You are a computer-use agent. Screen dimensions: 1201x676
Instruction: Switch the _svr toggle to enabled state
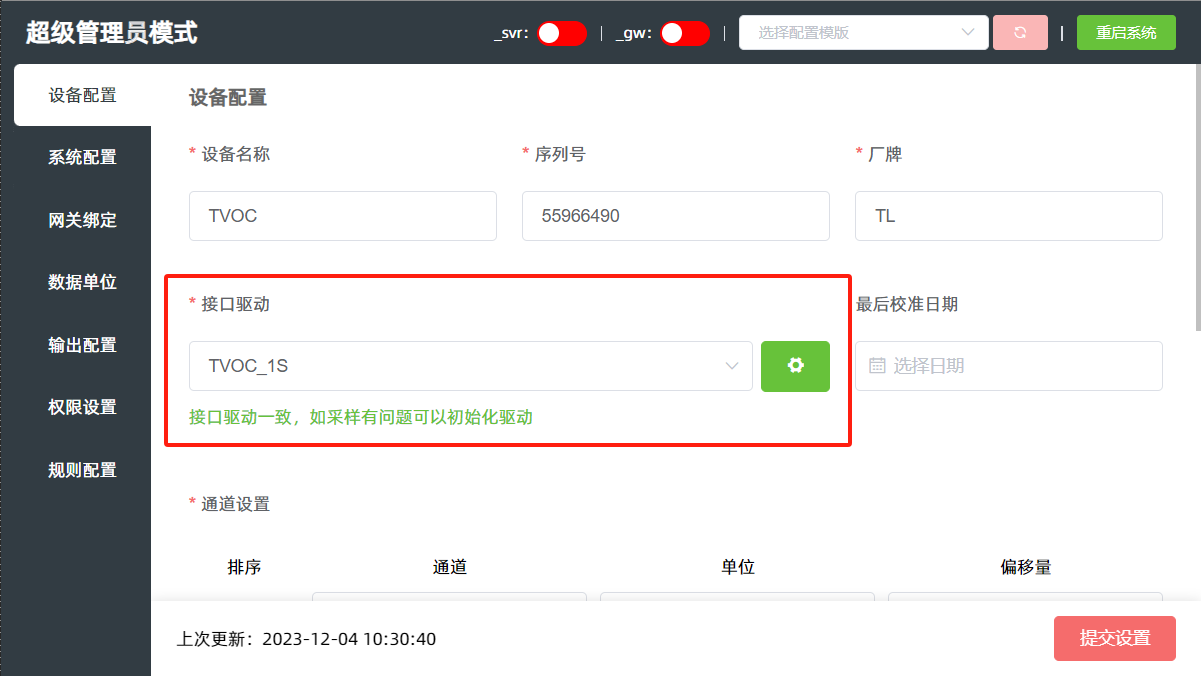(x=561, y=32)
